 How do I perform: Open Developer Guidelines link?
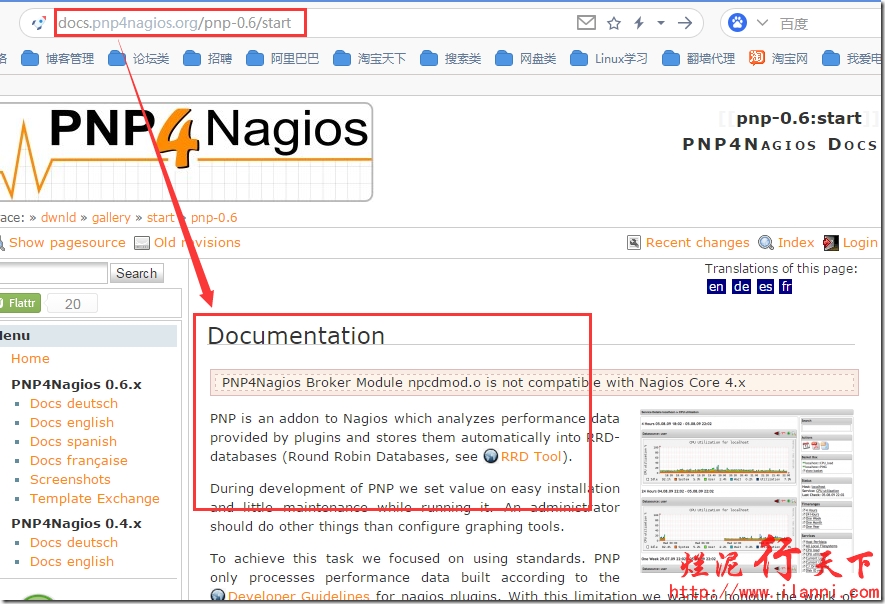click(298, 596)
